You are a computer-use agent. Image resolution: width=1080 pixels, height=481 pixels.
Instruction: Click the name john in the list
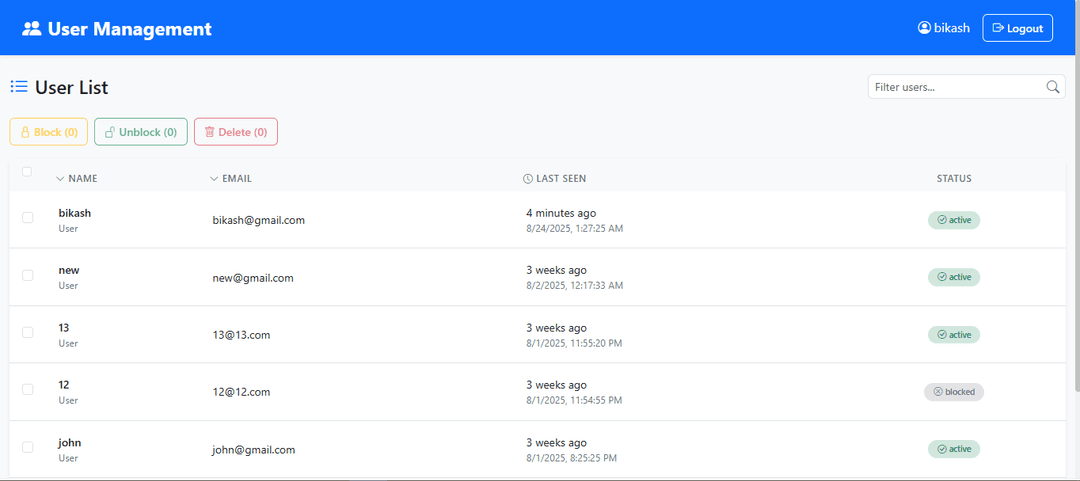pos(70,442)
